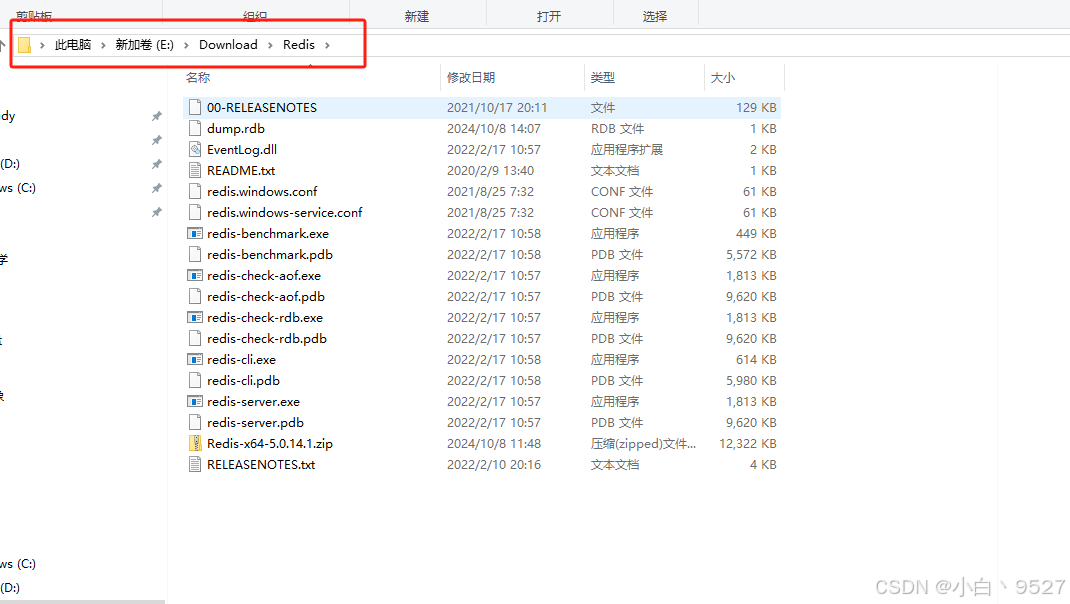1070x604 pixels.
Task: Click the horizontal scrollbar under the sidebar
Action: [x=83, y=602]
